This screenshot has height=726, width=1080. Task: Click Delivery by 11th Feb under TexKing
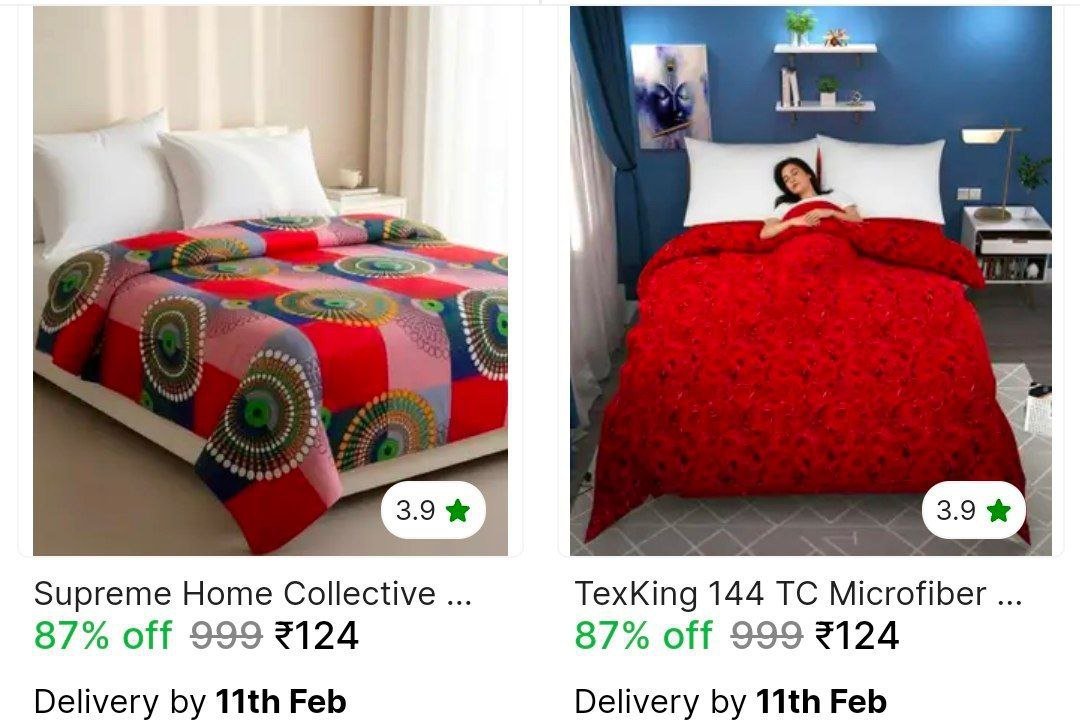731,702
